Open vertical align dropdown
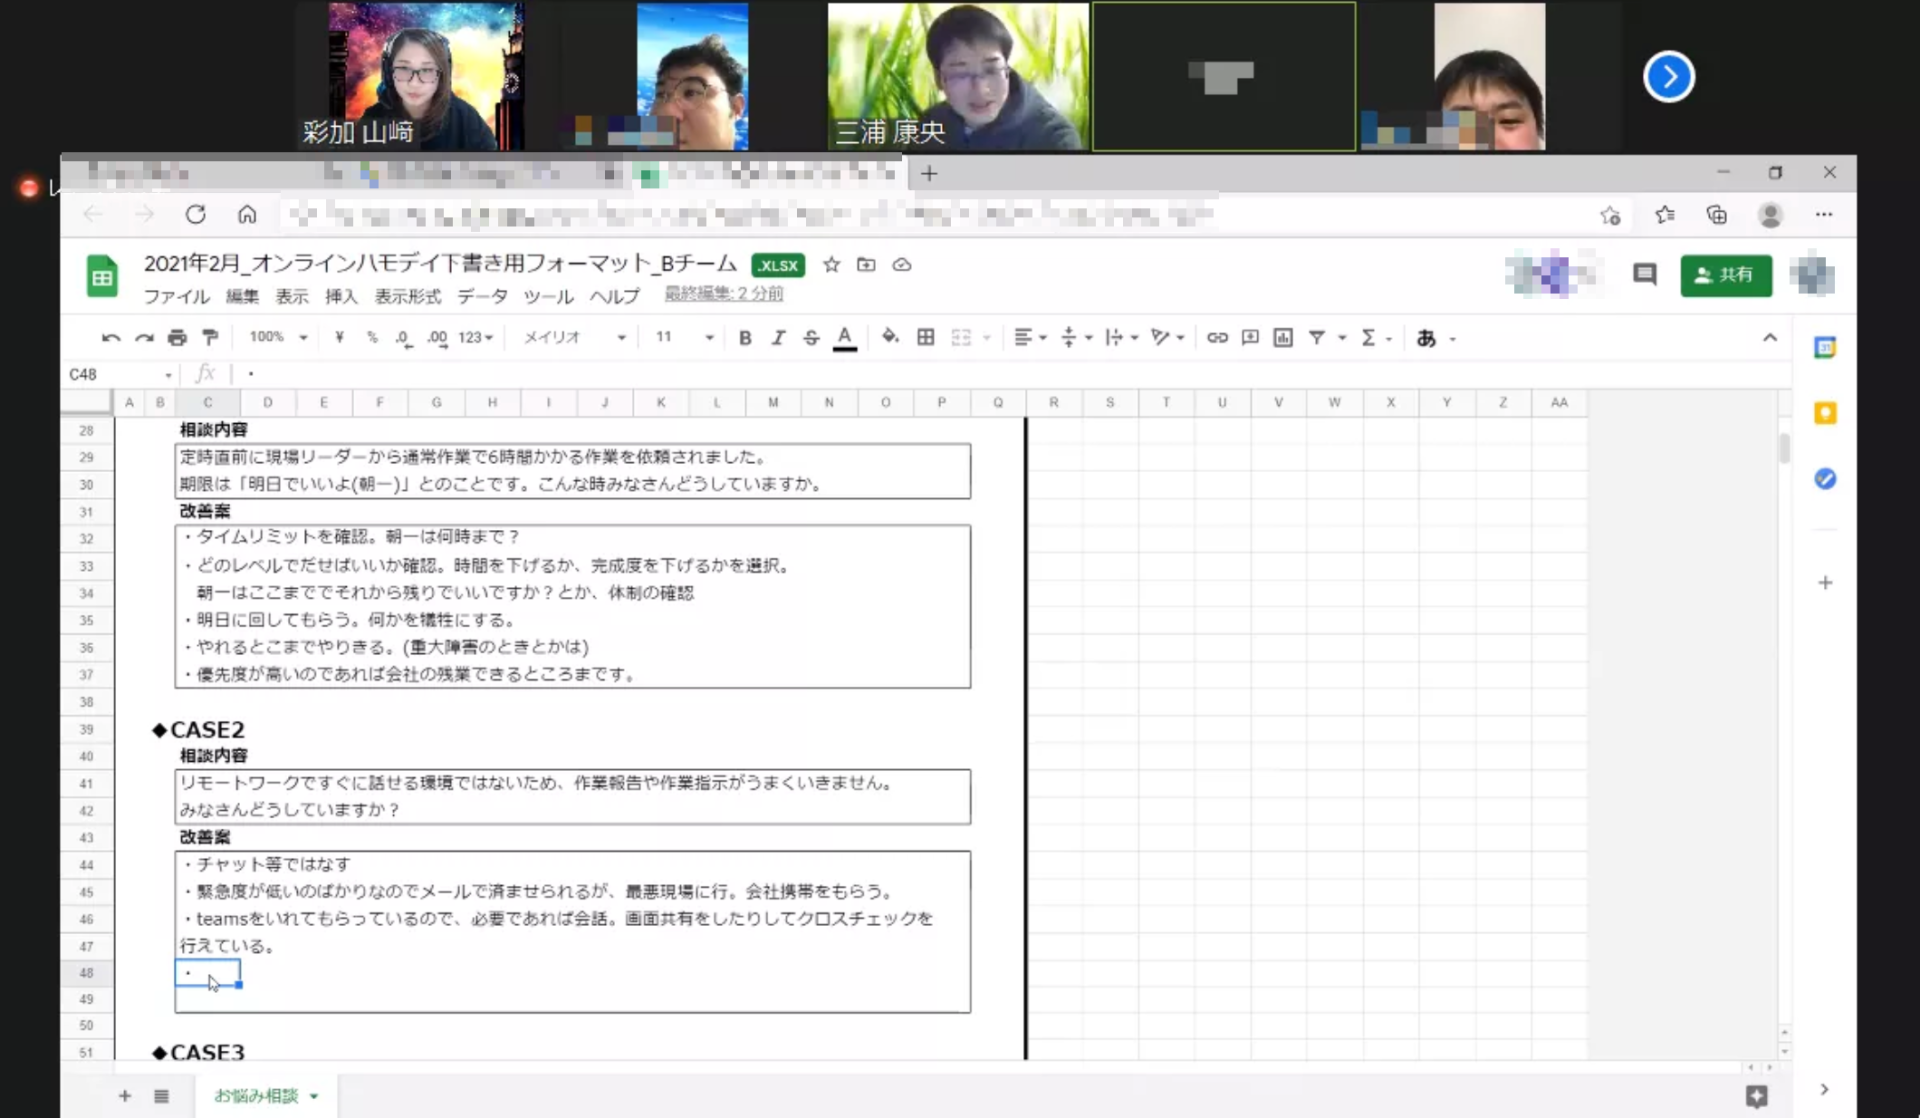Image resolution: width=1920 pixels, height=1118 pixels. tap(1076, 338)
